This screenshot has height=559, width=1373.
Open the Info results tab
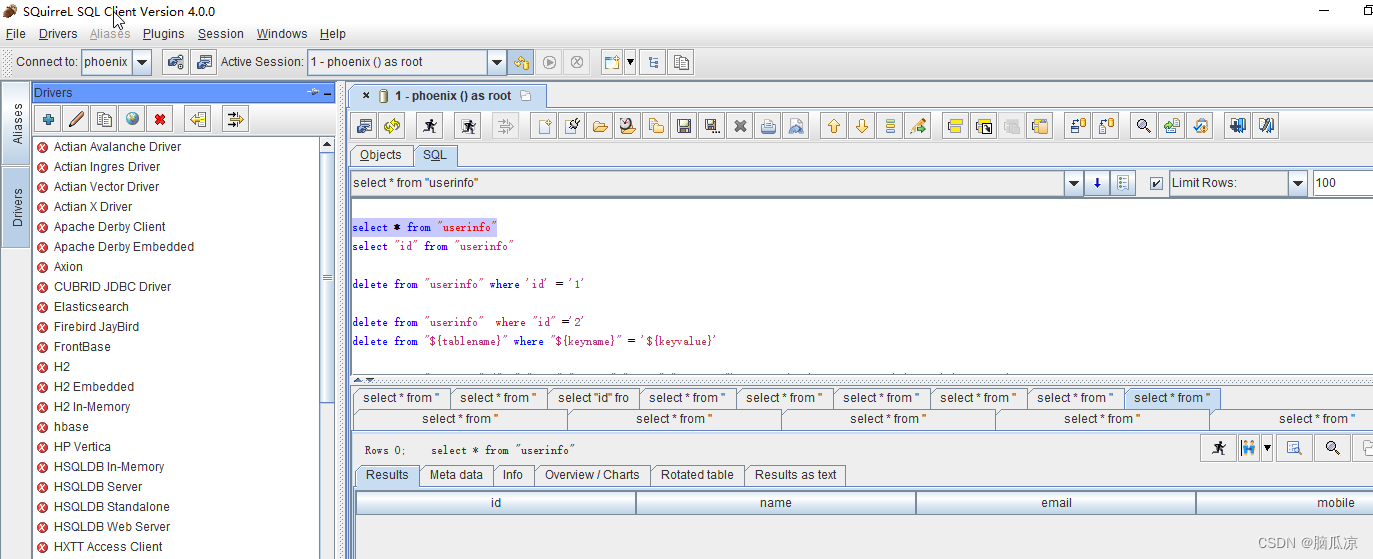pyautogui.click(x=513, y=475)
